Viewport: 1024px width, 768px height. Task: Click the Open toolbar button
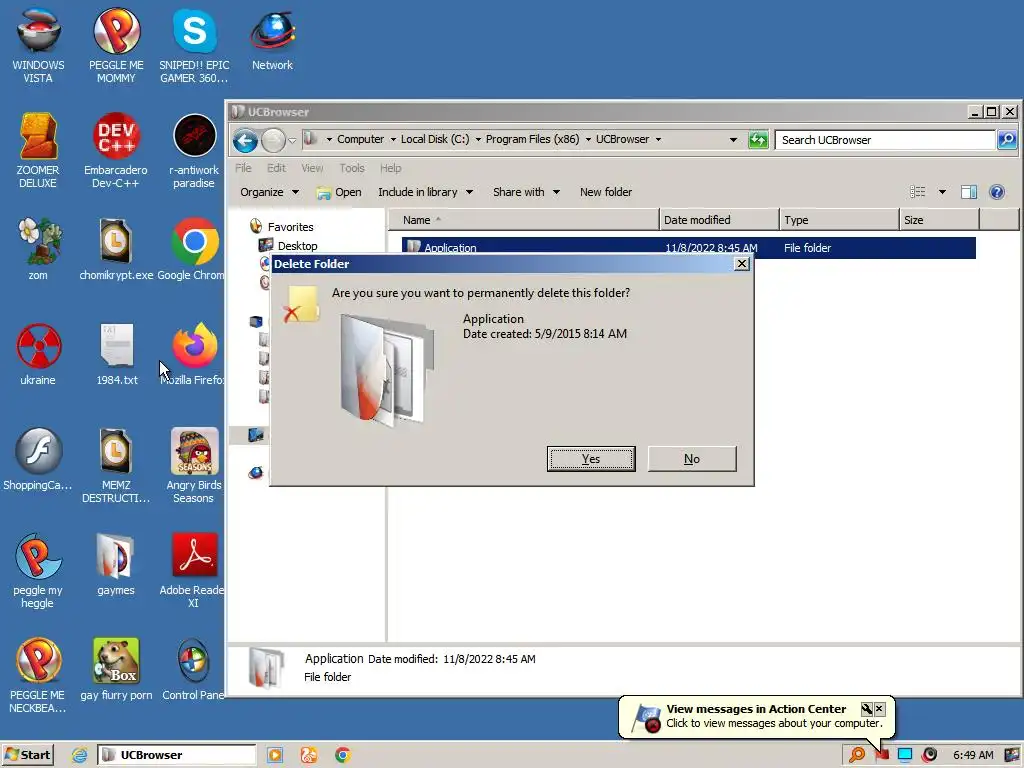[x=339, y=192]
